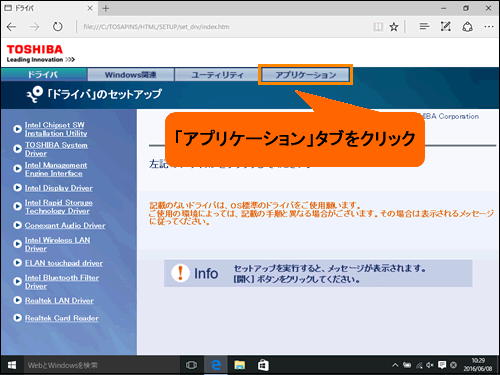Open Intel Display Driver link

[59, 188]
